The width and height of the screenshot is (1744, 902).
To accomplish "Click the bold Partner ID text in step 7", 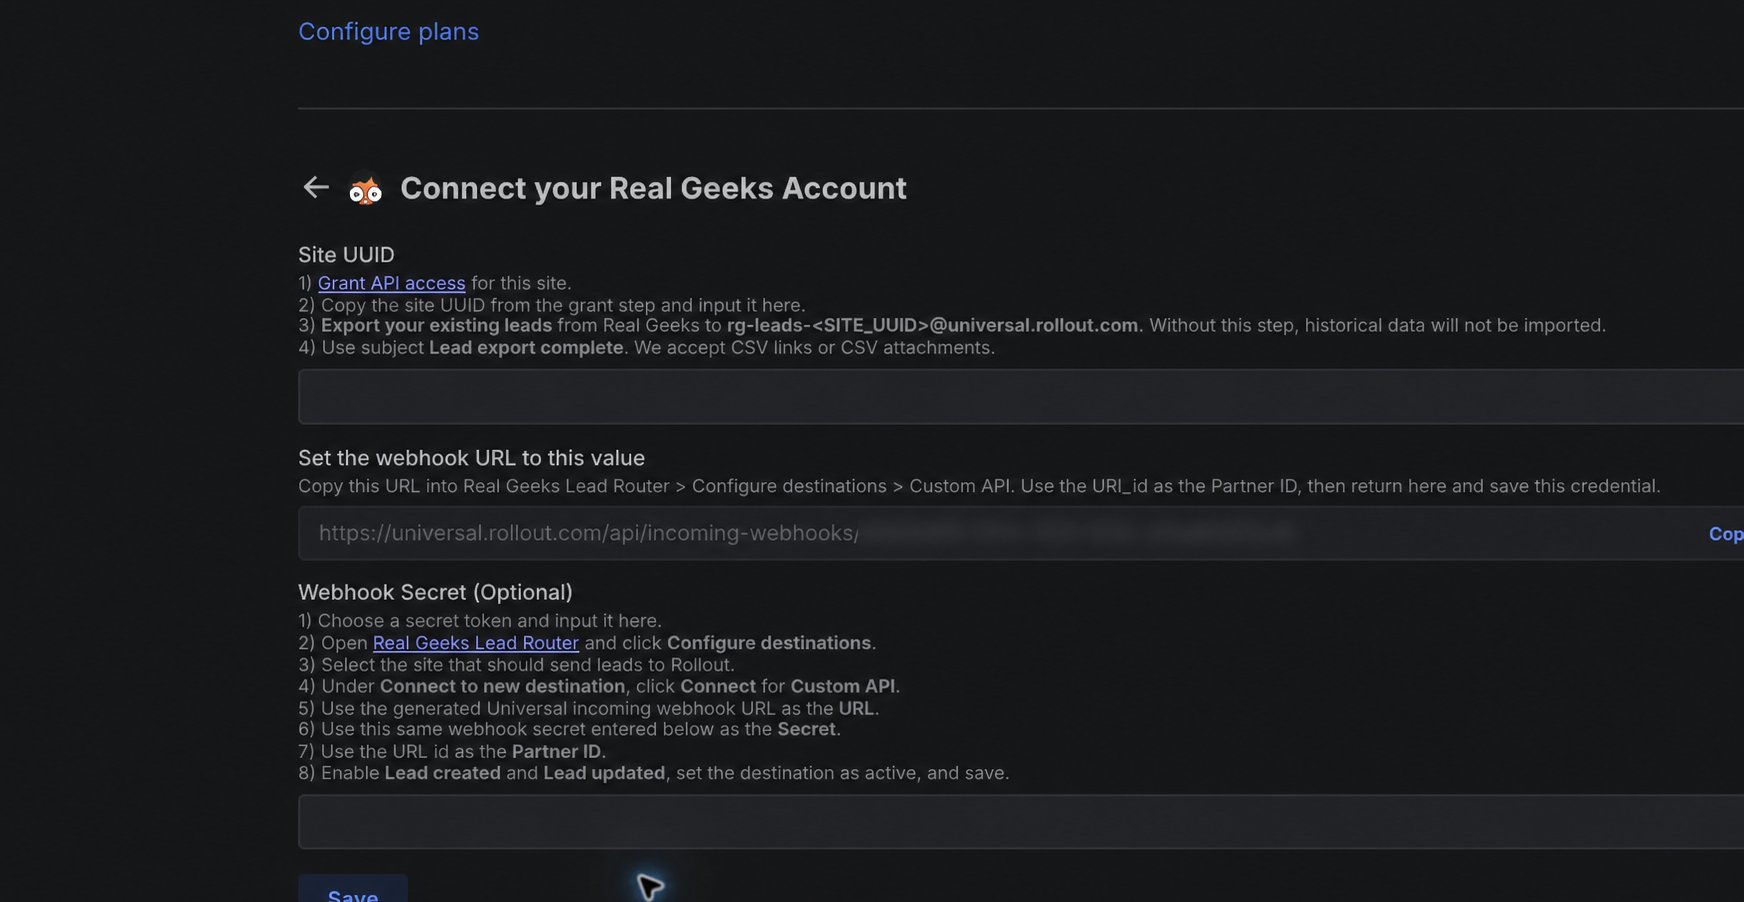I will pos(557,751).
